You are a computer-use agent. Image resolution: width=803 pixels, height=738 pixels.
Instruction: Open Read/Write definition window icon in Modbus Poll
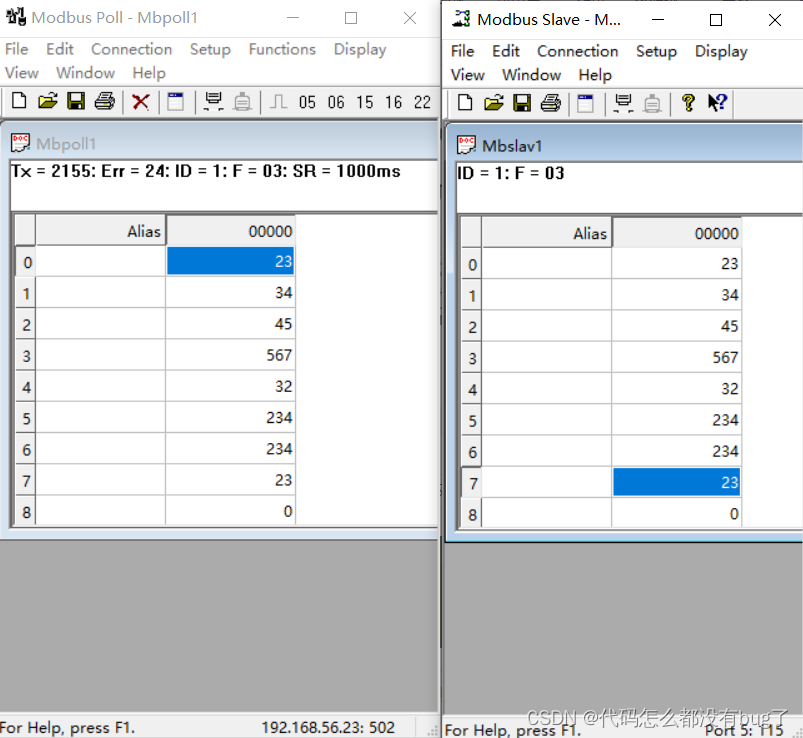[176, 101]
